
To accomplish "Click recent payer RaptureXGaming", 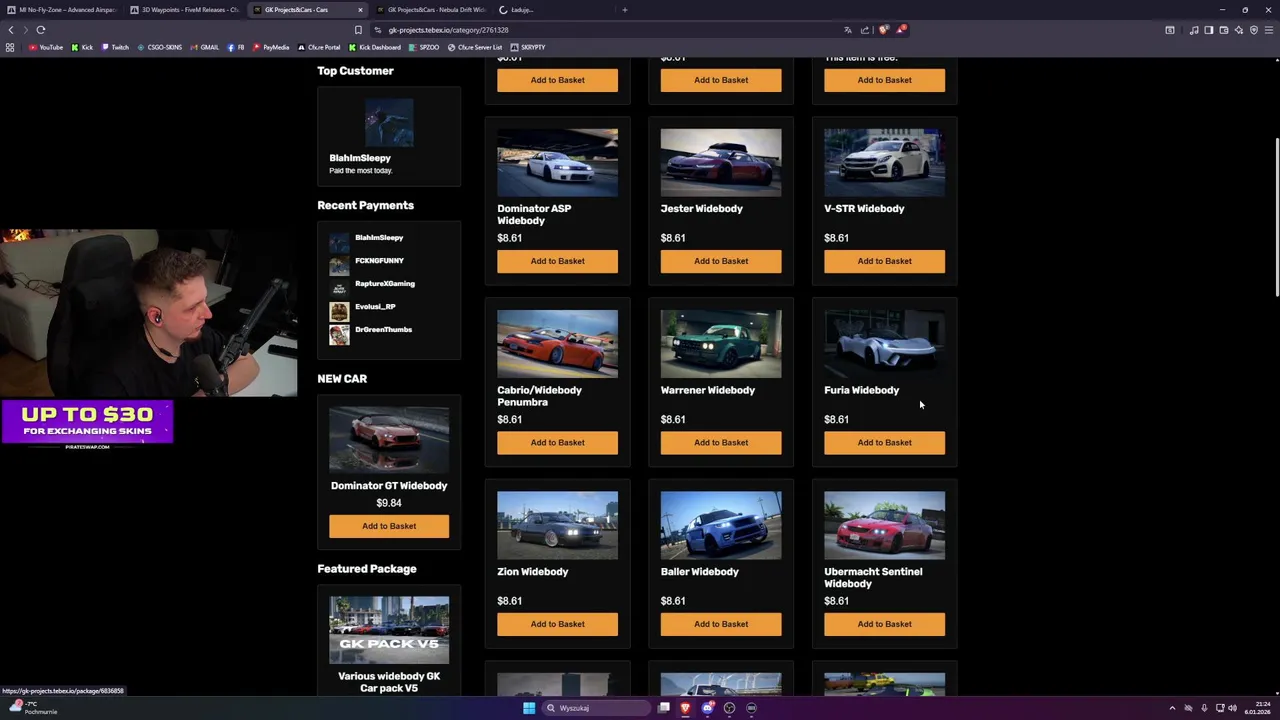I will click(x=385, y=284).
